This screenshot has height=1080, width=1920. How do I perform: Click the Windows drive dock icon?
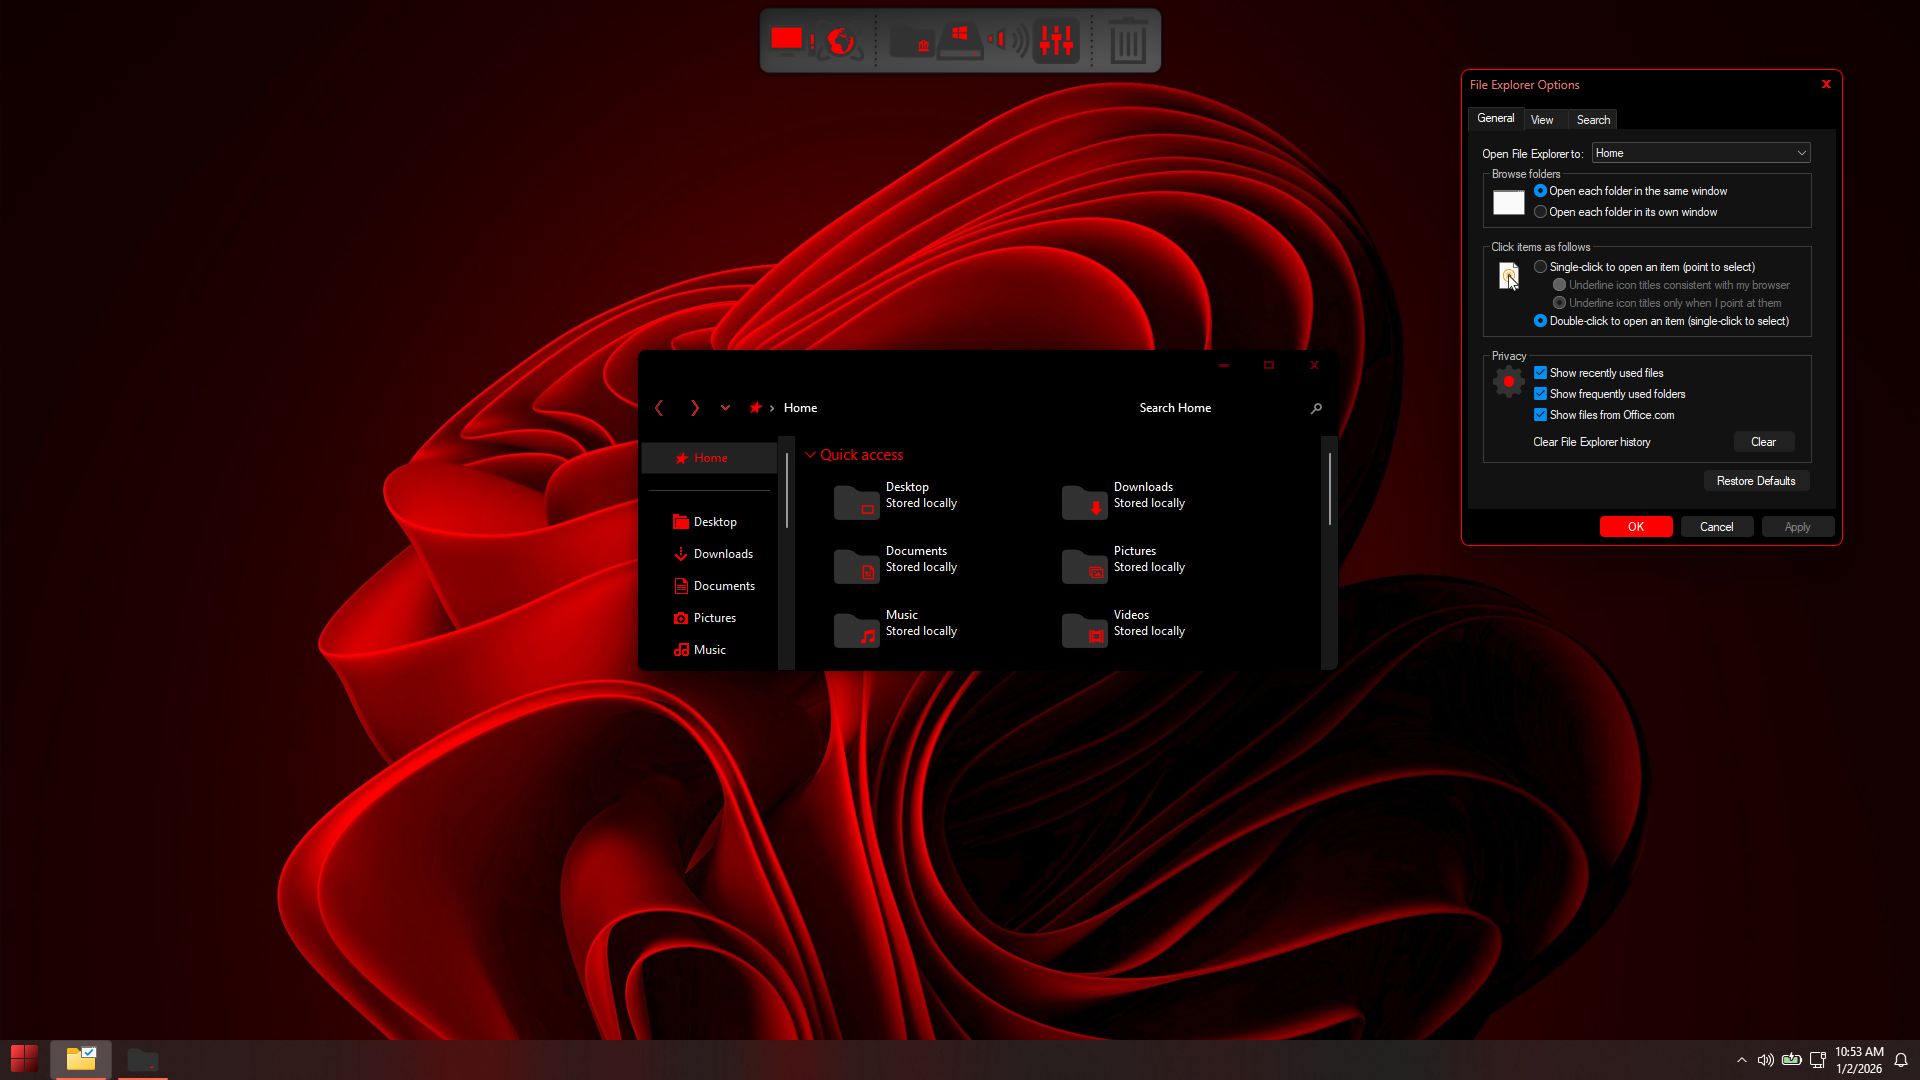point(959,41)
